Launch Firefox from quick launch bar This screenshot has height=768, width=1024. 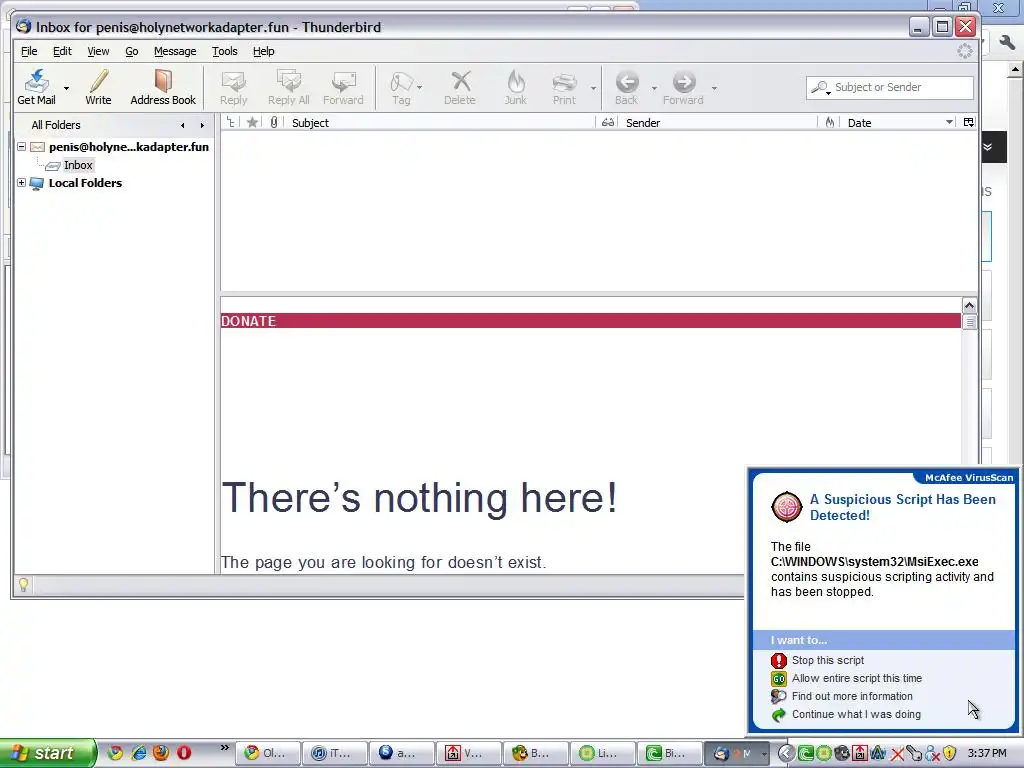[161, 753]
